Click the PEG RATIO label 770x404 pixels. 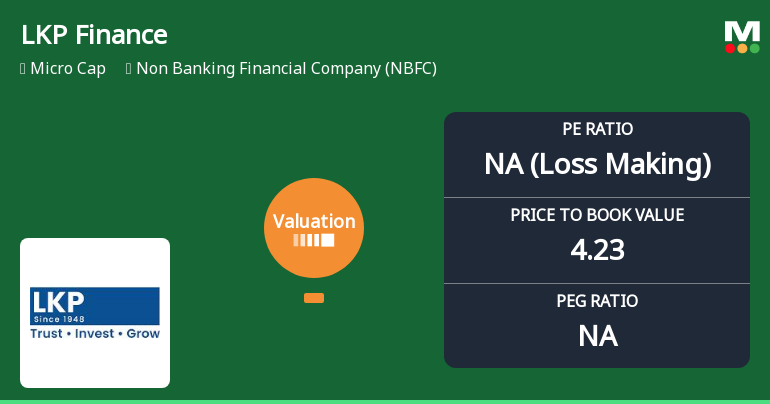597,301
